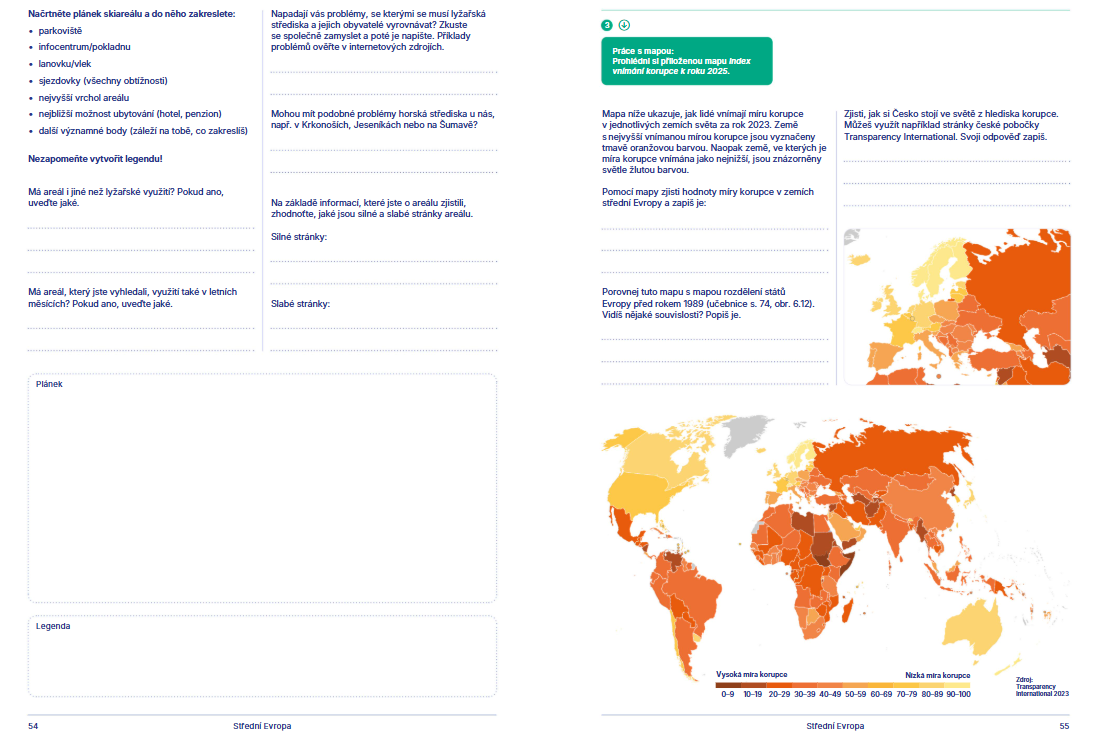The height and width of the screenshot is (754, 1096).
Task: Click gray Greenland on the world map
Action: [x=748, y=432]
